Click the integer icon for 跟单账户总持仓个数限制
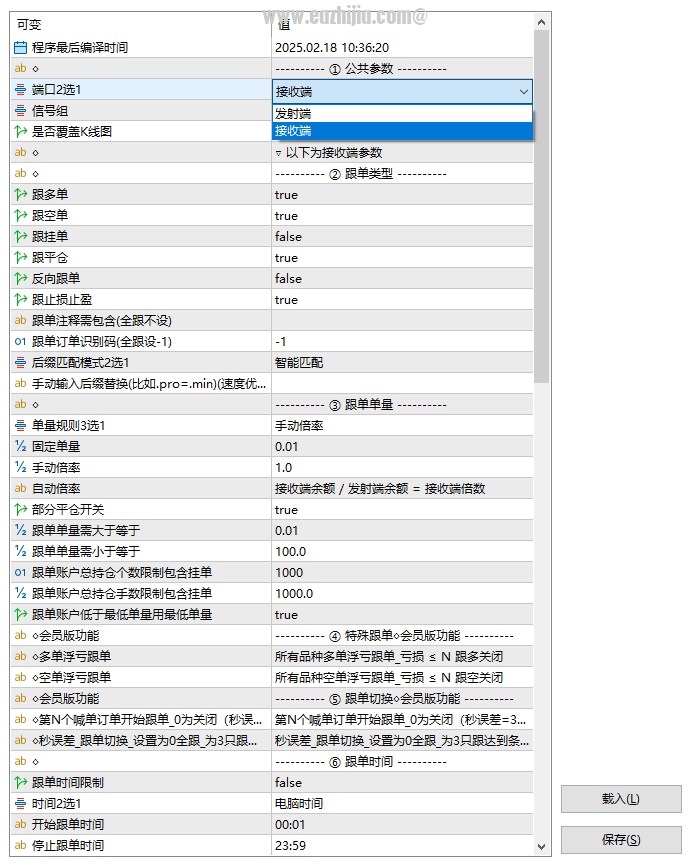 pyautogui.click(x=20, y=572)
